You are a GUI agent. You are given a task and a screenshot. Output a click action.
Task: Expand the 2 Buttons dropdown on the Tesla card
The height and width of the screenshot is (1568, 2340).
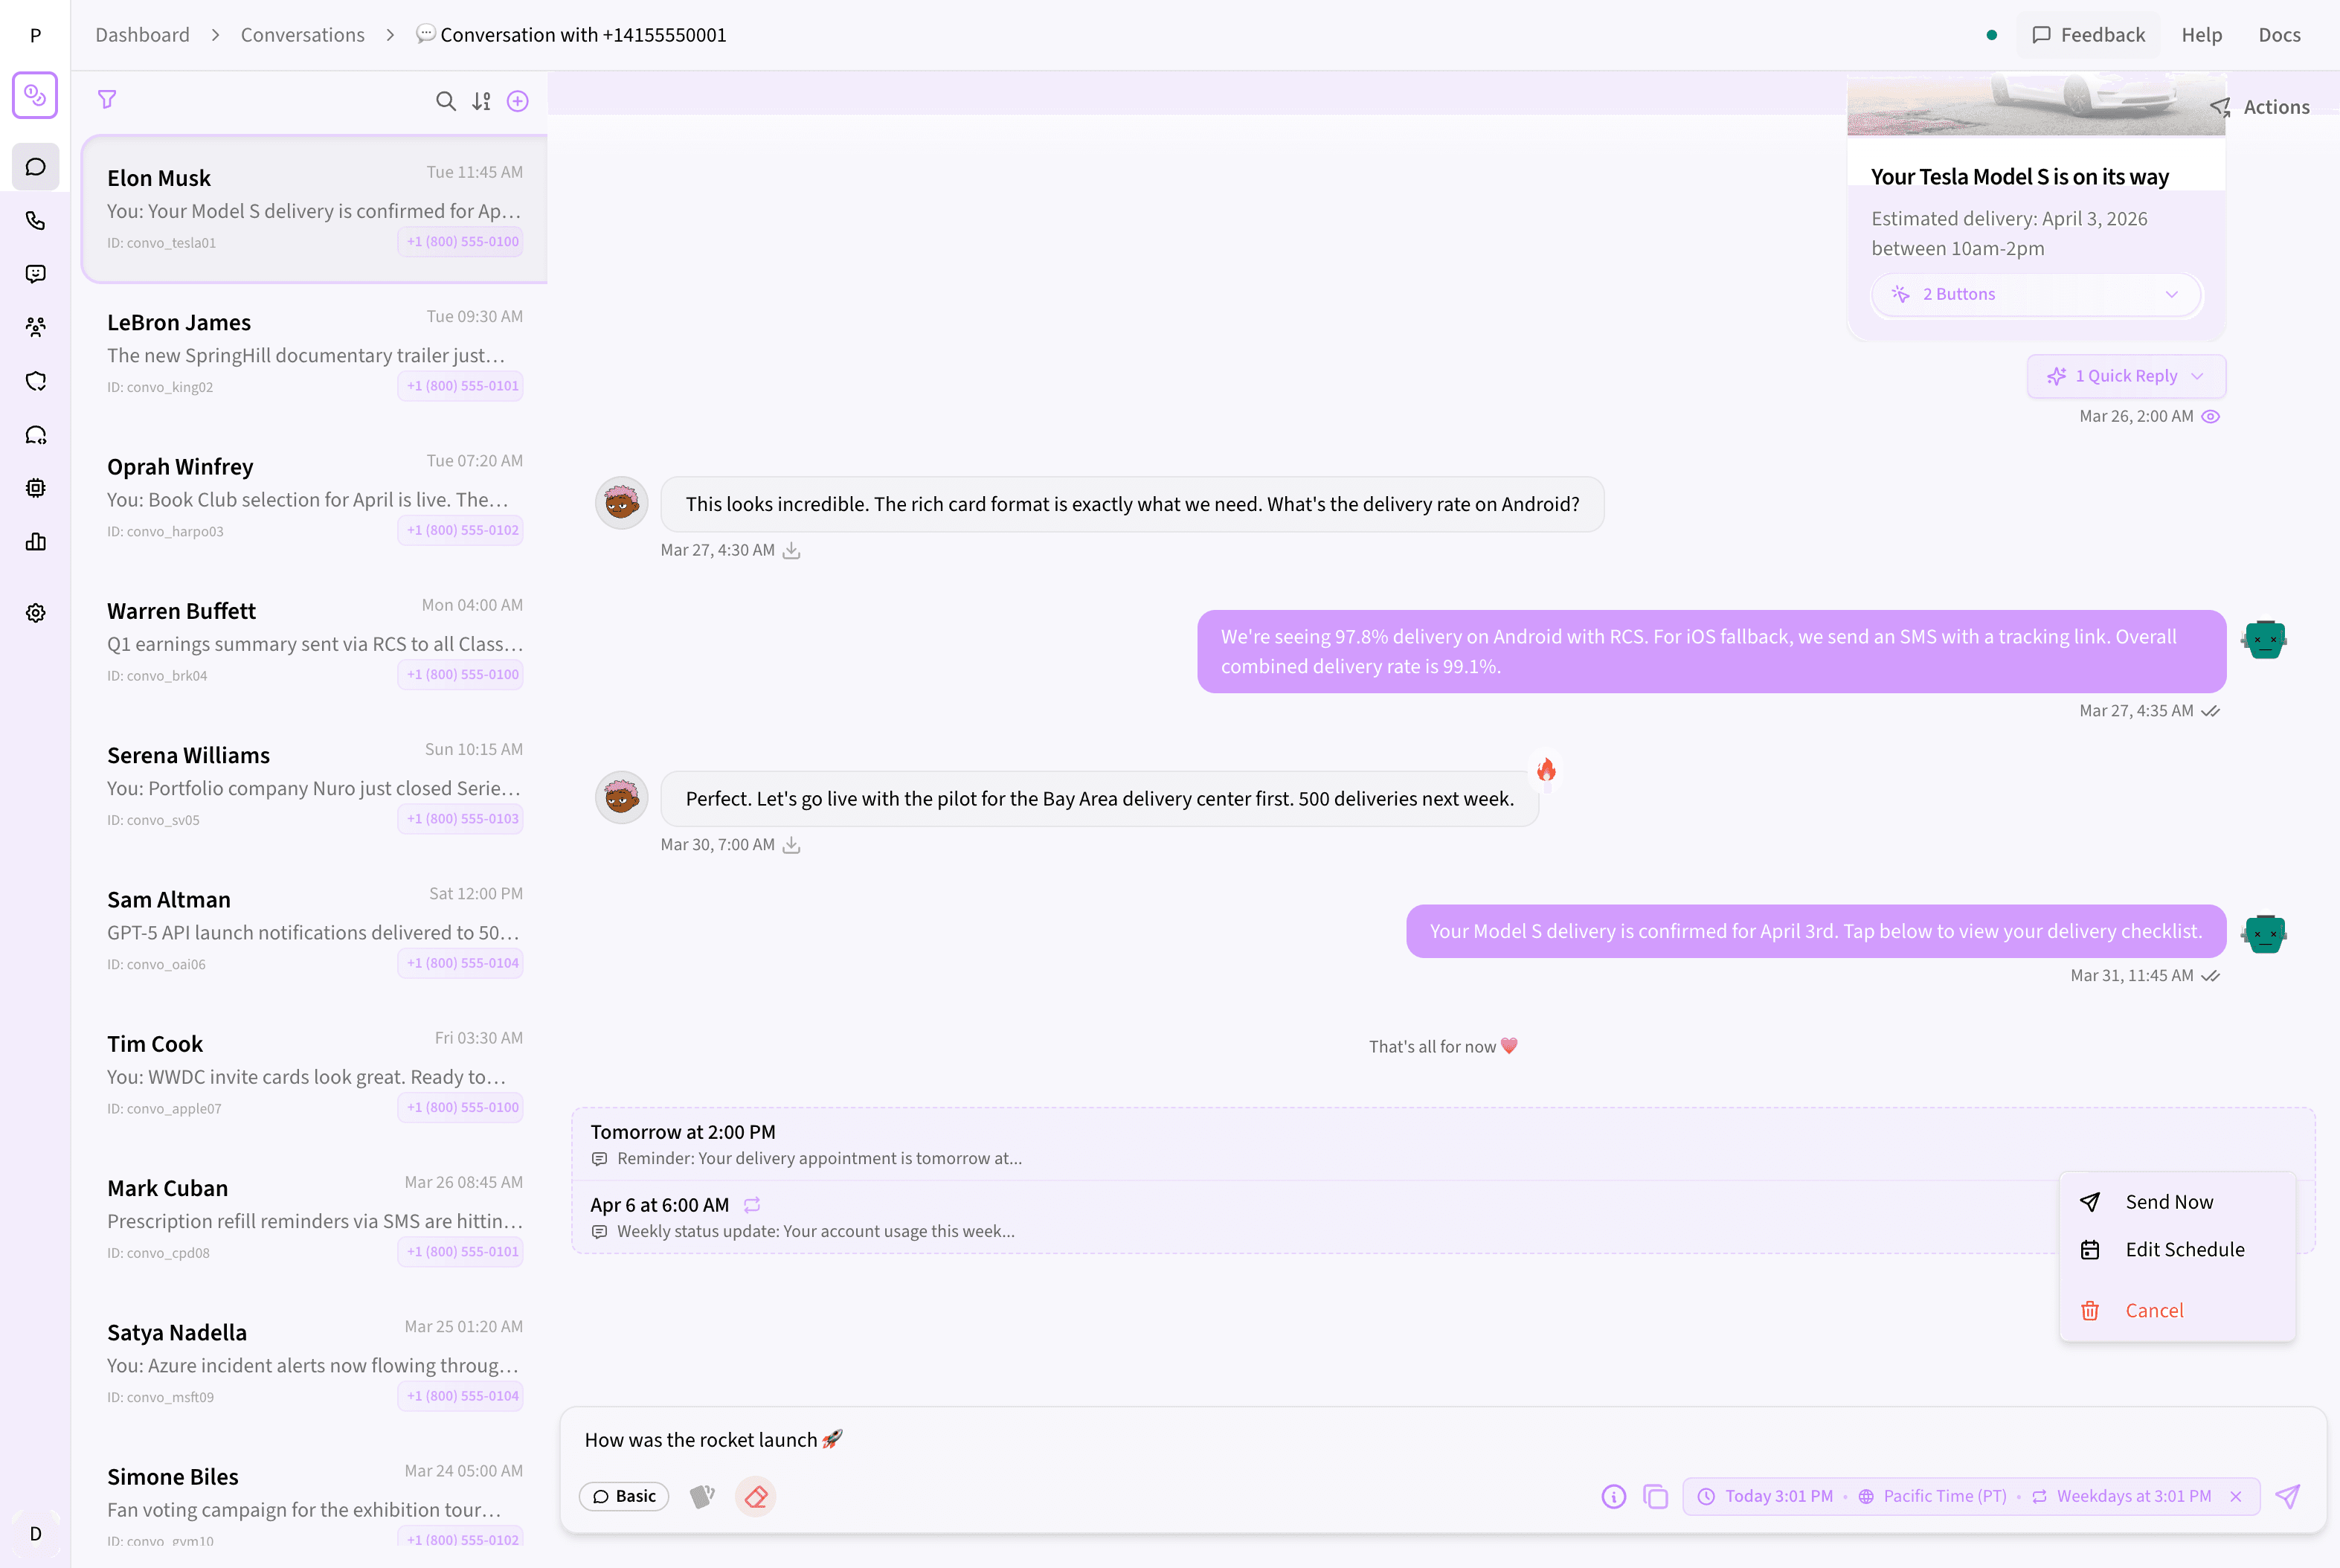(2036, 294)
